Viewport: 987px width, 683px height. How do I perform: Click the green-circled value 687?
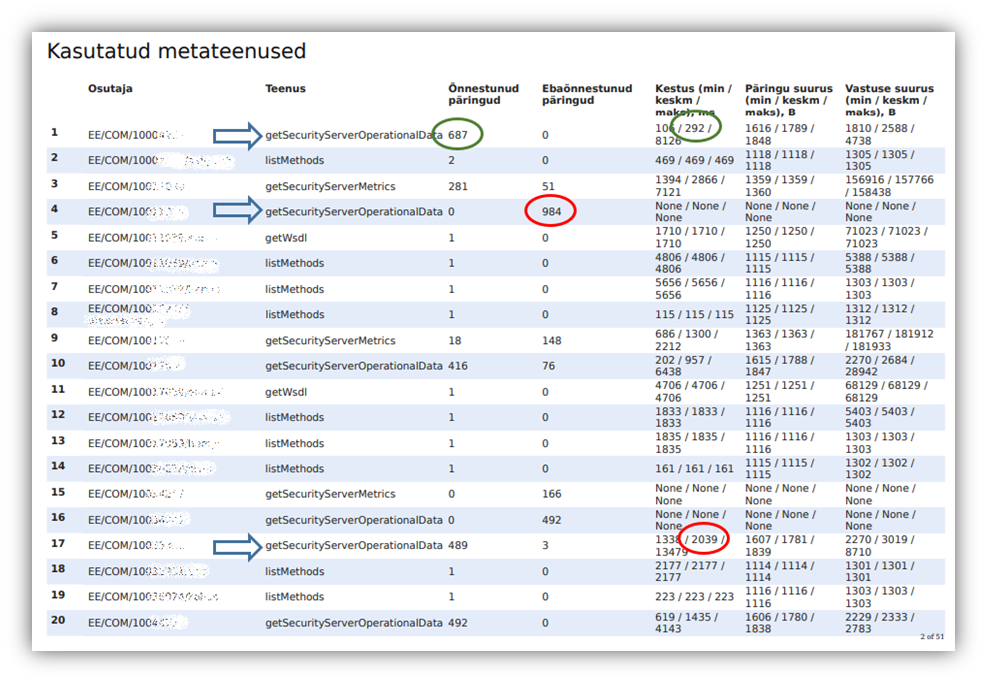coord(459,135)
